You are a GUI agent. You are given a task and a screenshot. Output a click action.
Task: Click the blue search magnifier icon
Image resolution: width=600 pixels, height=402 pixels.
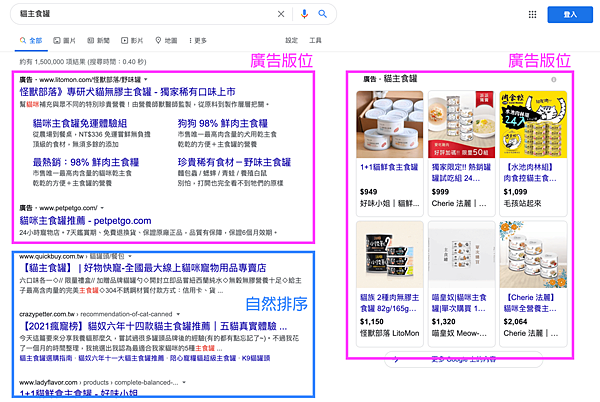click(x=323, y=14)
